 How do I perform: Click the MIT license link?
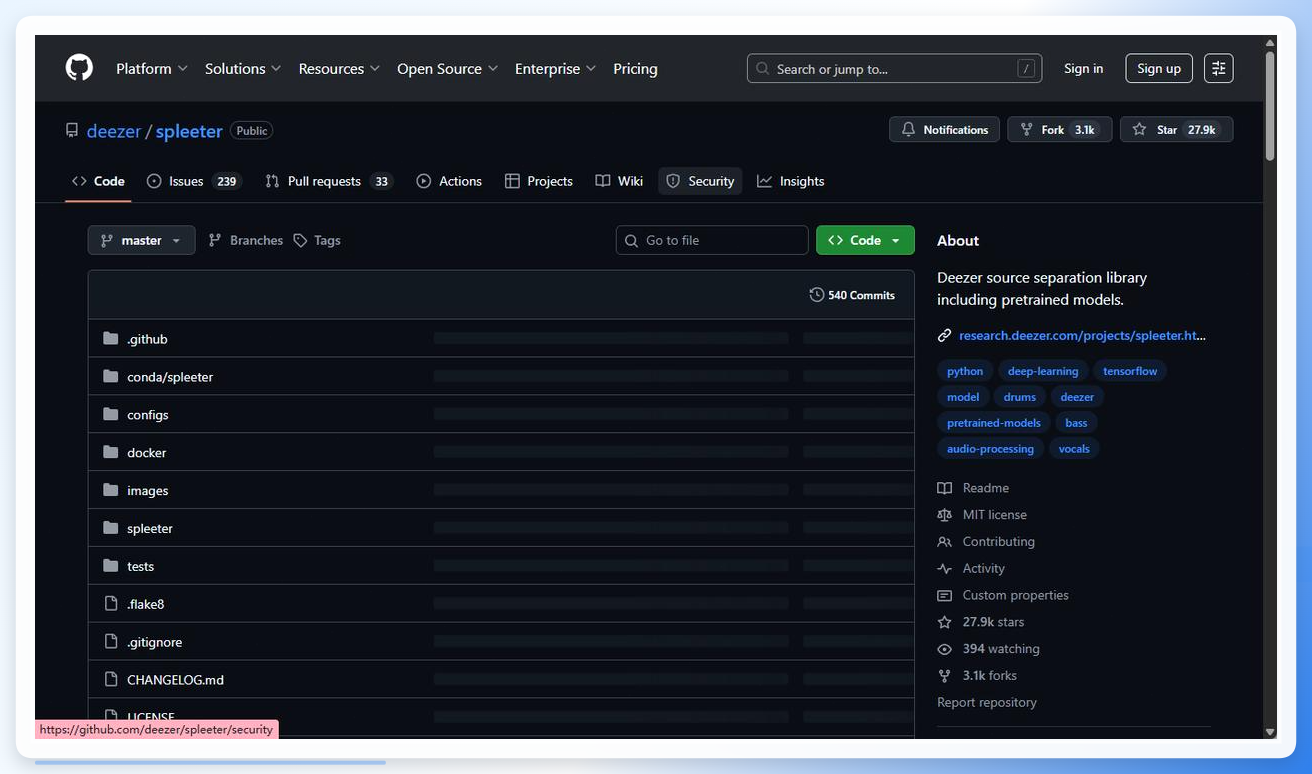994,515
